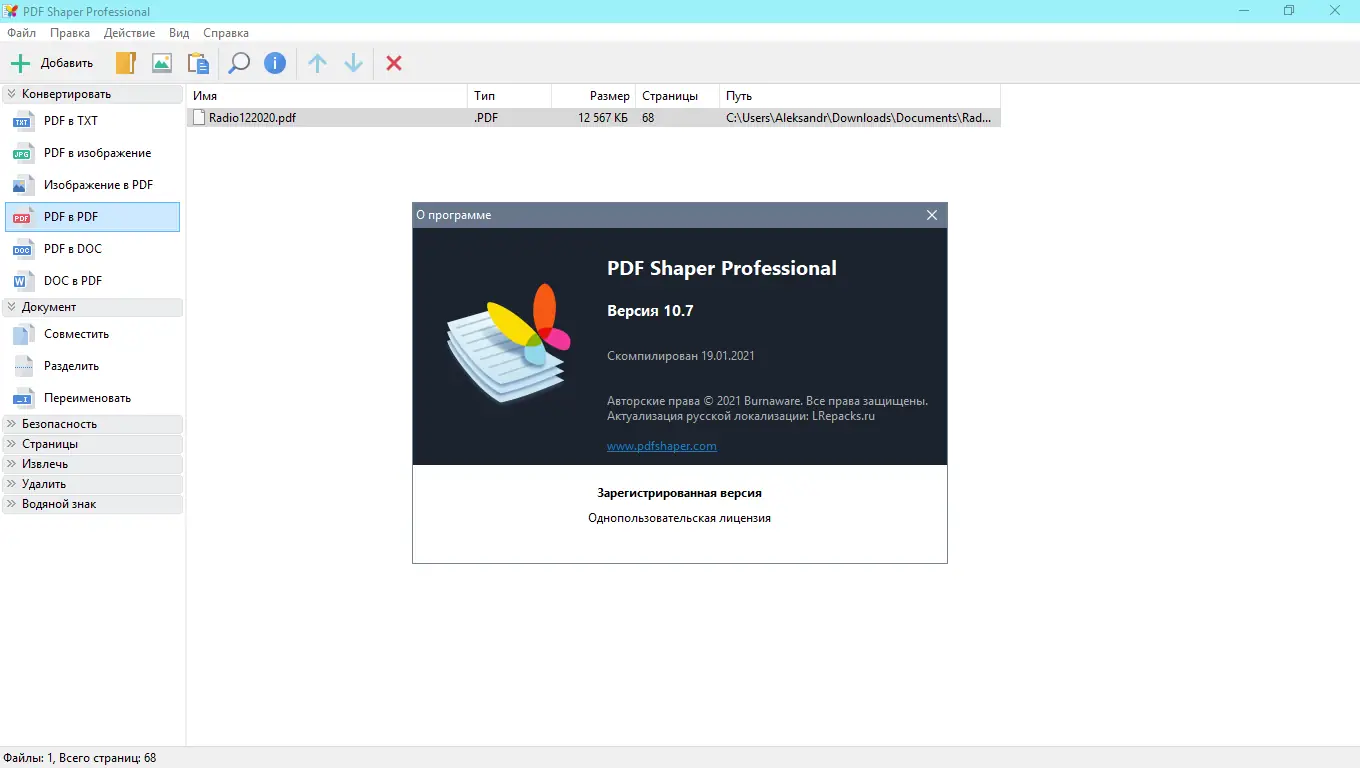Choose PDF в изображение in the sidebar
Viewport: 1360px width, 768px height.
pos(92,153)
